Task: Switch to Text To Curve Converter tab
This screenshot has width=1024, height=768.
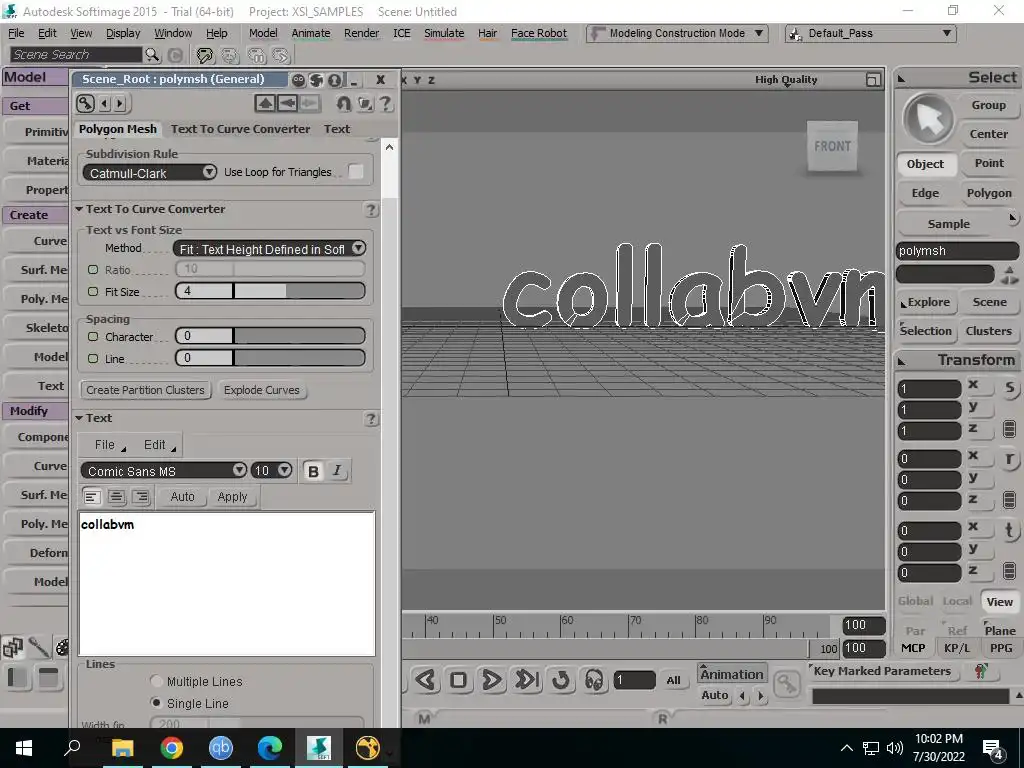Action: pos(240,129)
